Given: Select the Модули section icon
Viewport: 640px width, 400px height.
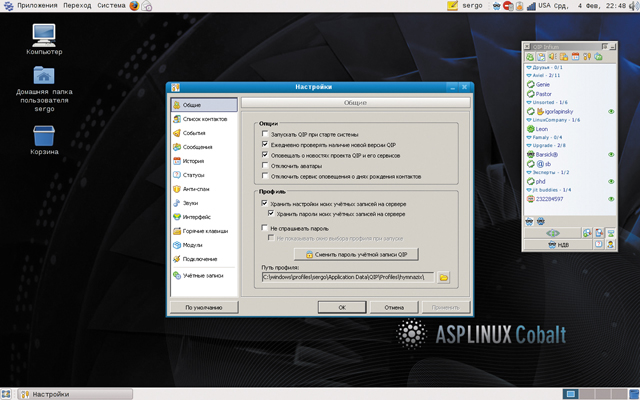Looking at the screenshot, I should [177, 245].
